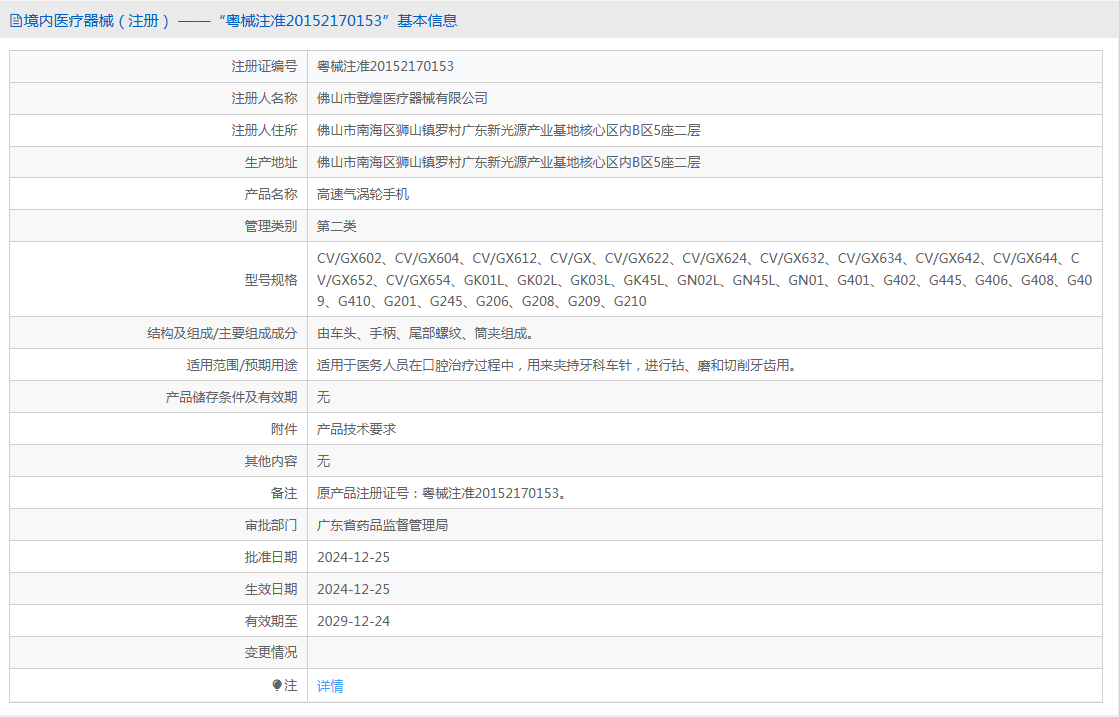Click the model specifications list starting CV/GX602
1119x717 pixels.
(704, 280)
